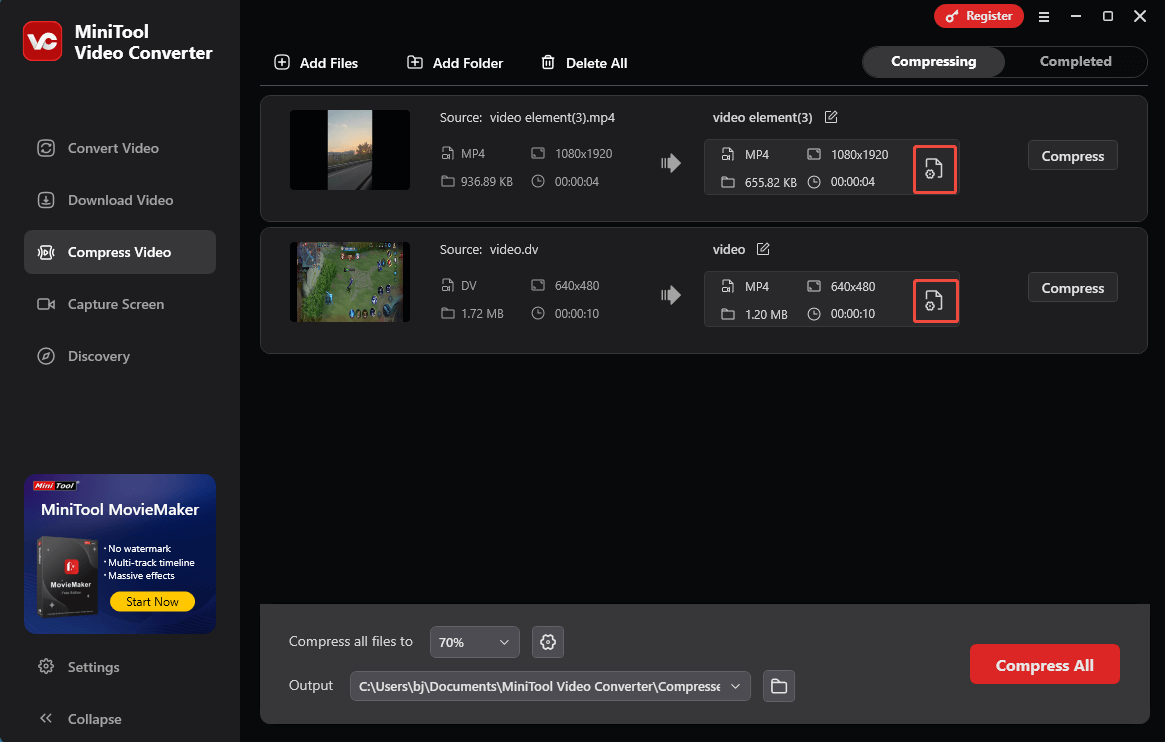Browse output folder with folder icon
The image size is (1165, 742).
778,686
